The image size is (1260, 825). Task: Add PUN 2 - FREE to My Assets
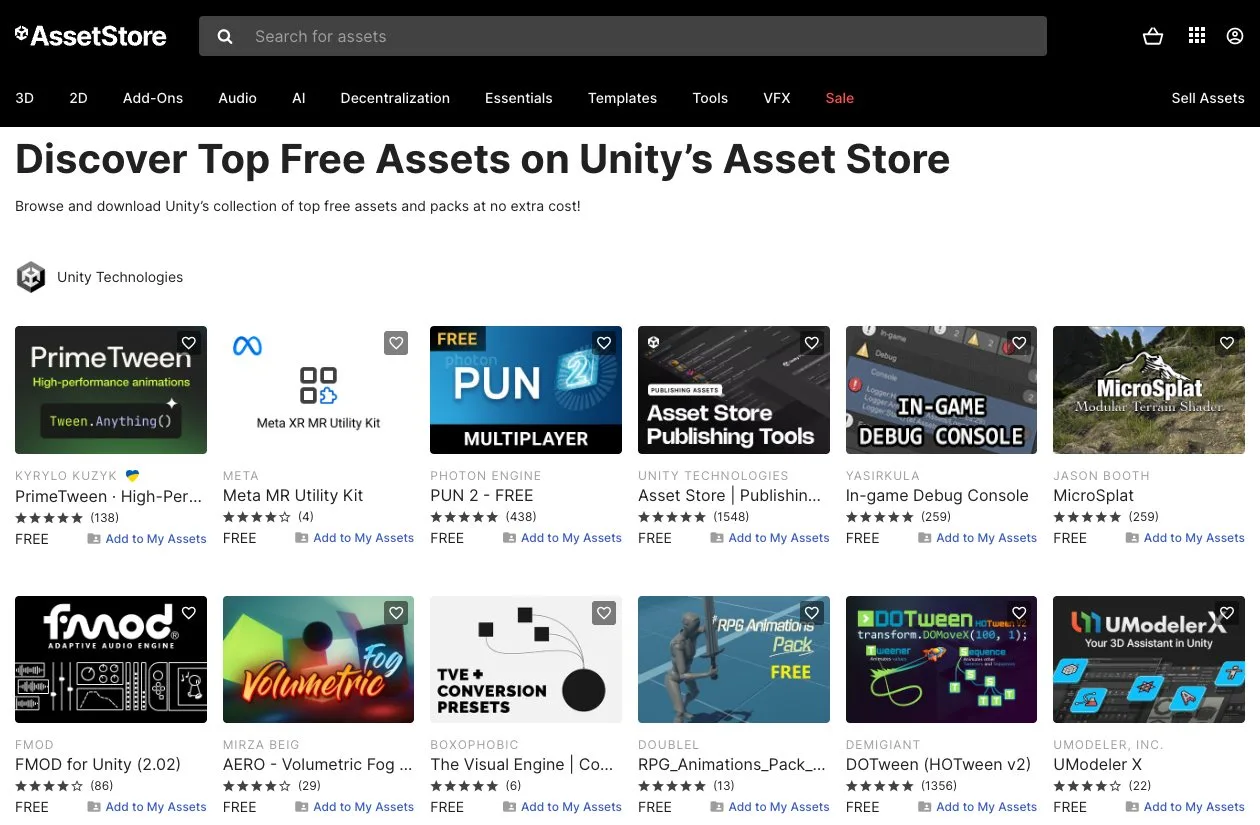click(562, 538)
